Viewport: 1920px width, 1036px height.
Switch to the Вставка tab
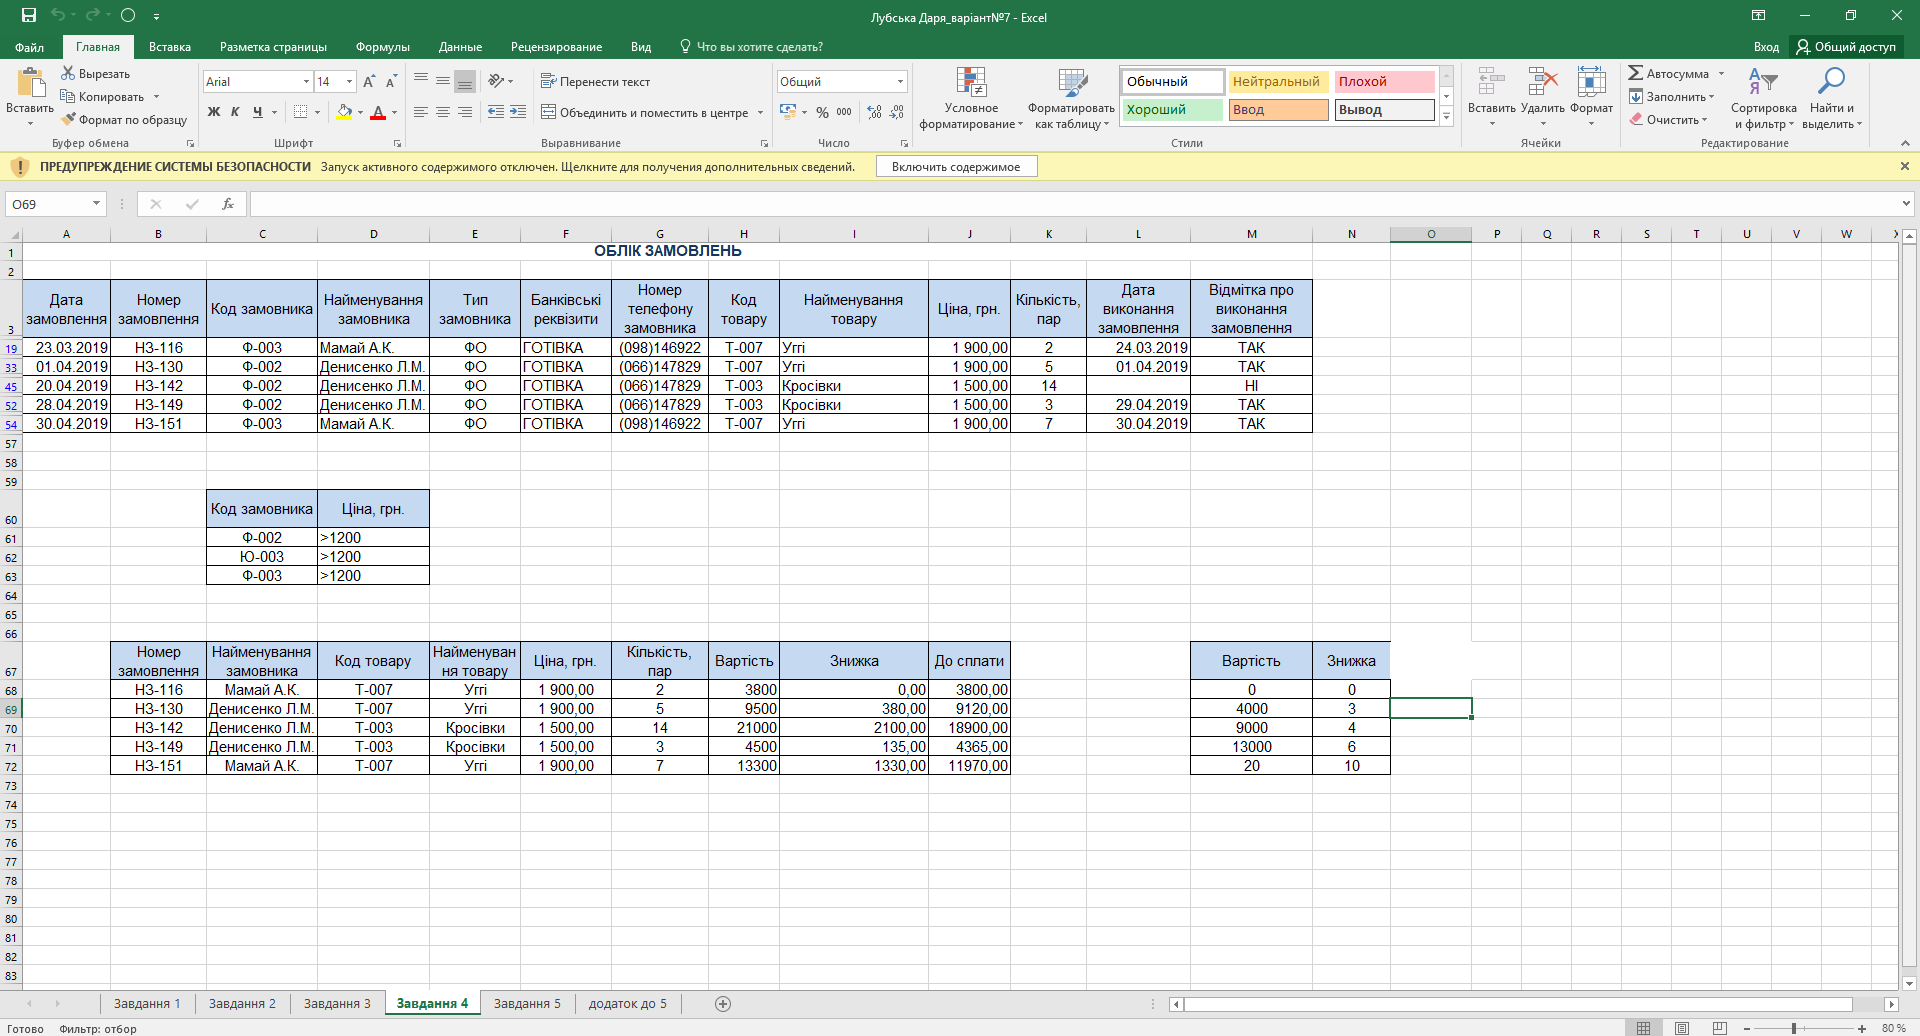pos(170,47)
